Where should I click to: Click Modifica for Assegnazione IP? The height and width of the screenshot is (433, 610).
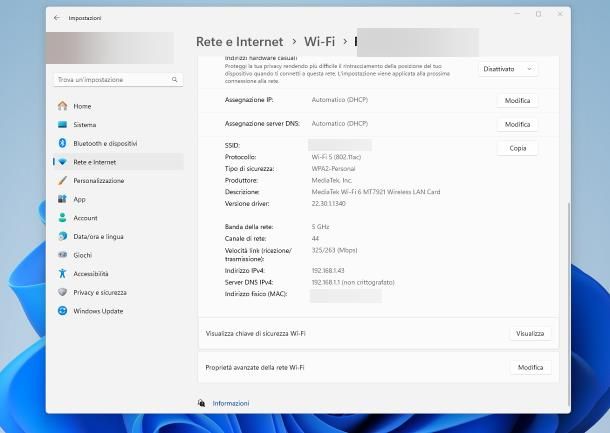point(517,100)
